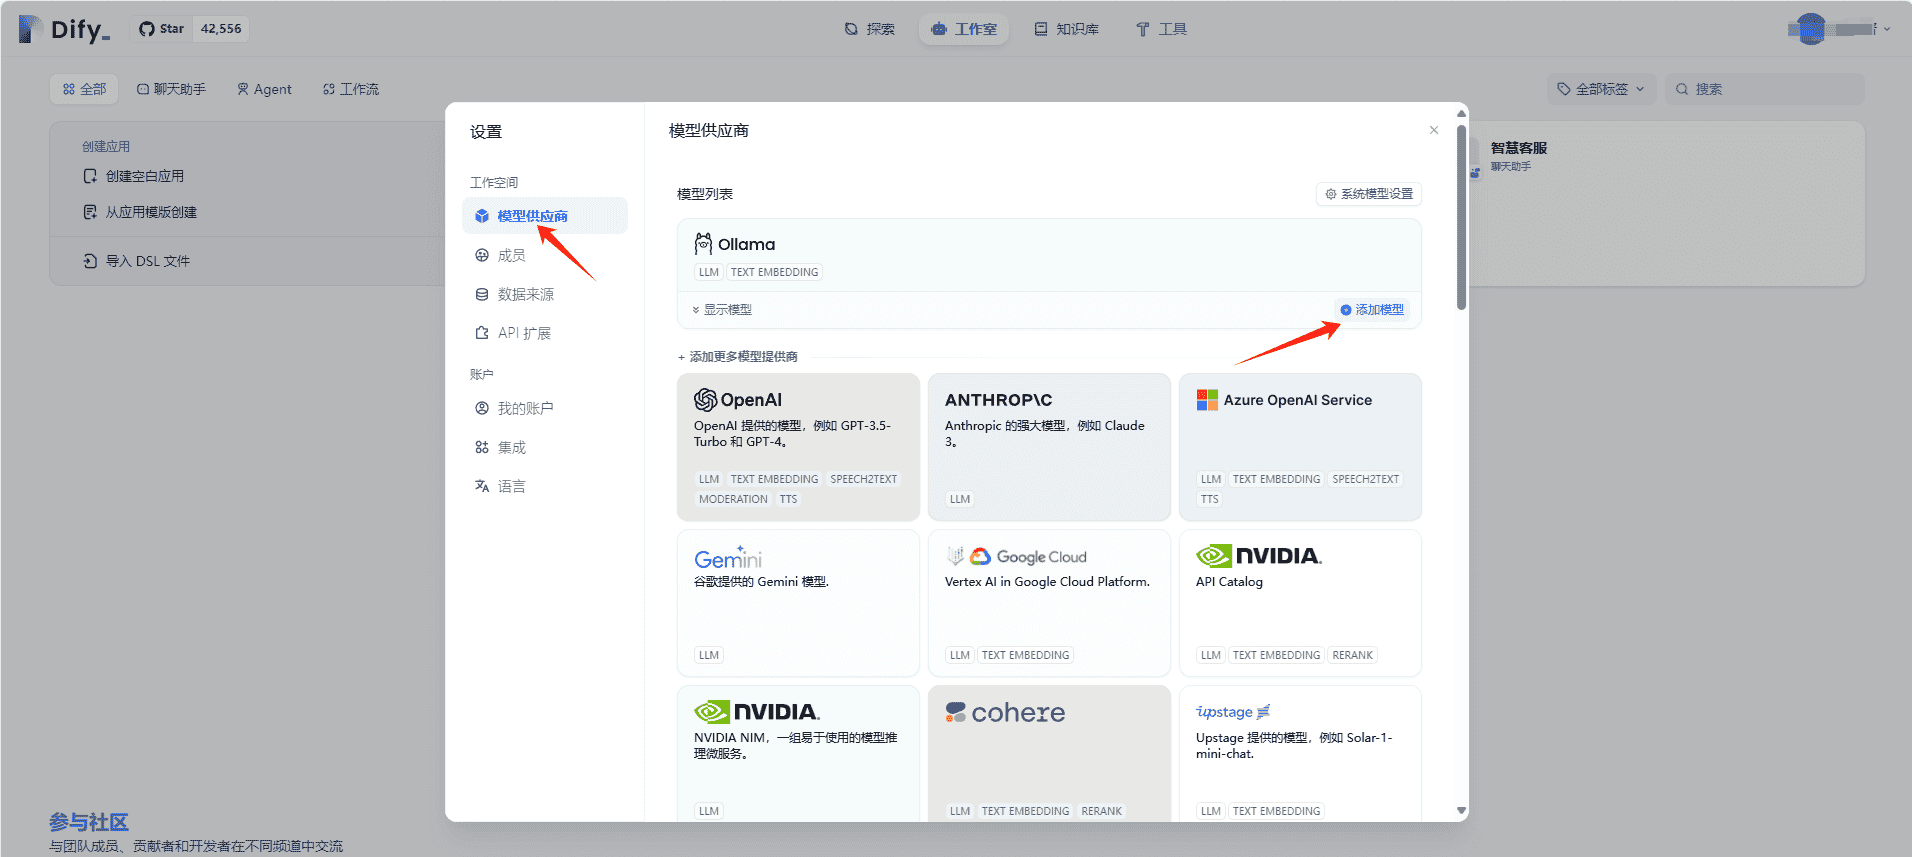1912x857 pixels.
Task: Open 语言 settings section
Action: (545, 486)
